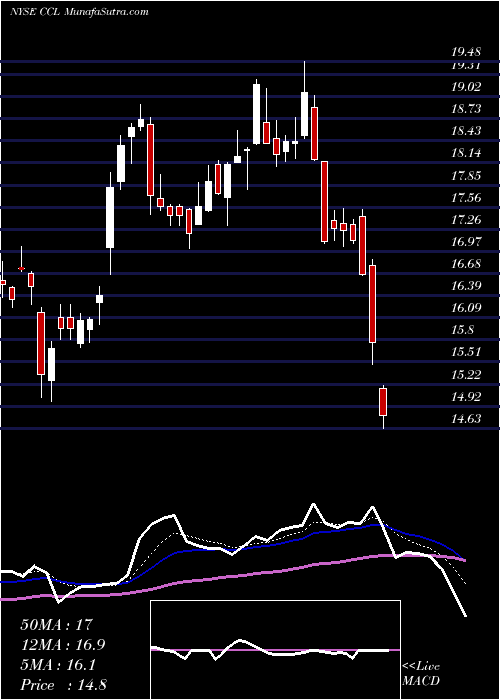Image resolution: width=500 pixels, height=700 pixels.
Task: Click the 17.26 price axis label
Action: point(466,220)
